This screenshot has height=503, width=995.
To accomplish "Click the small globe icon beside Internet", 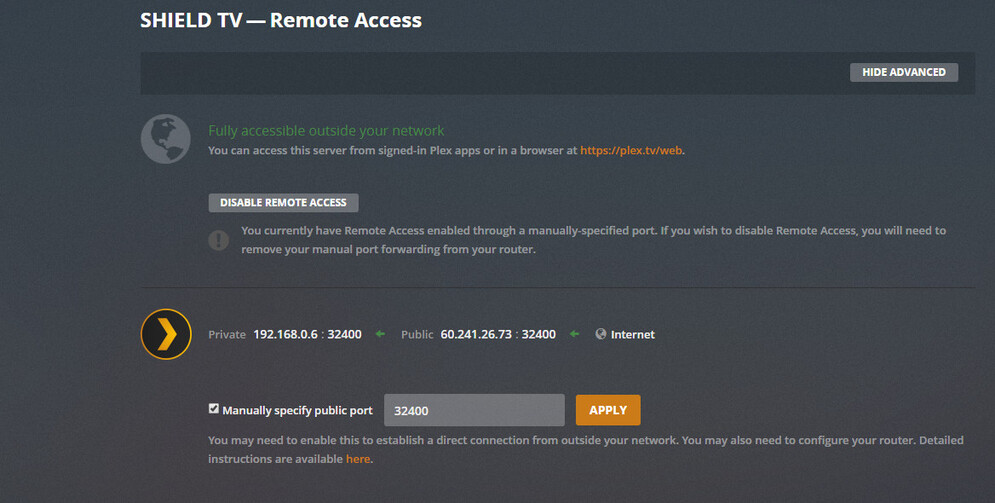I will (x=600, y=334).
